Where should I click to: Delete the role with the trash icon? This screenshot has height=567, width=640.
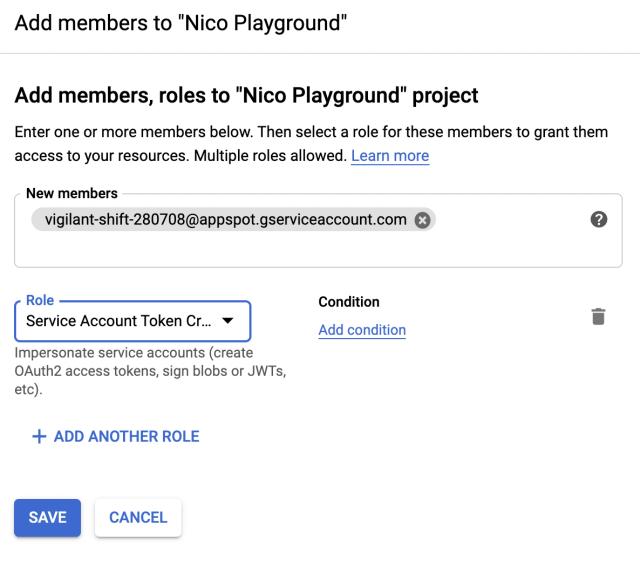click(598, 316)
